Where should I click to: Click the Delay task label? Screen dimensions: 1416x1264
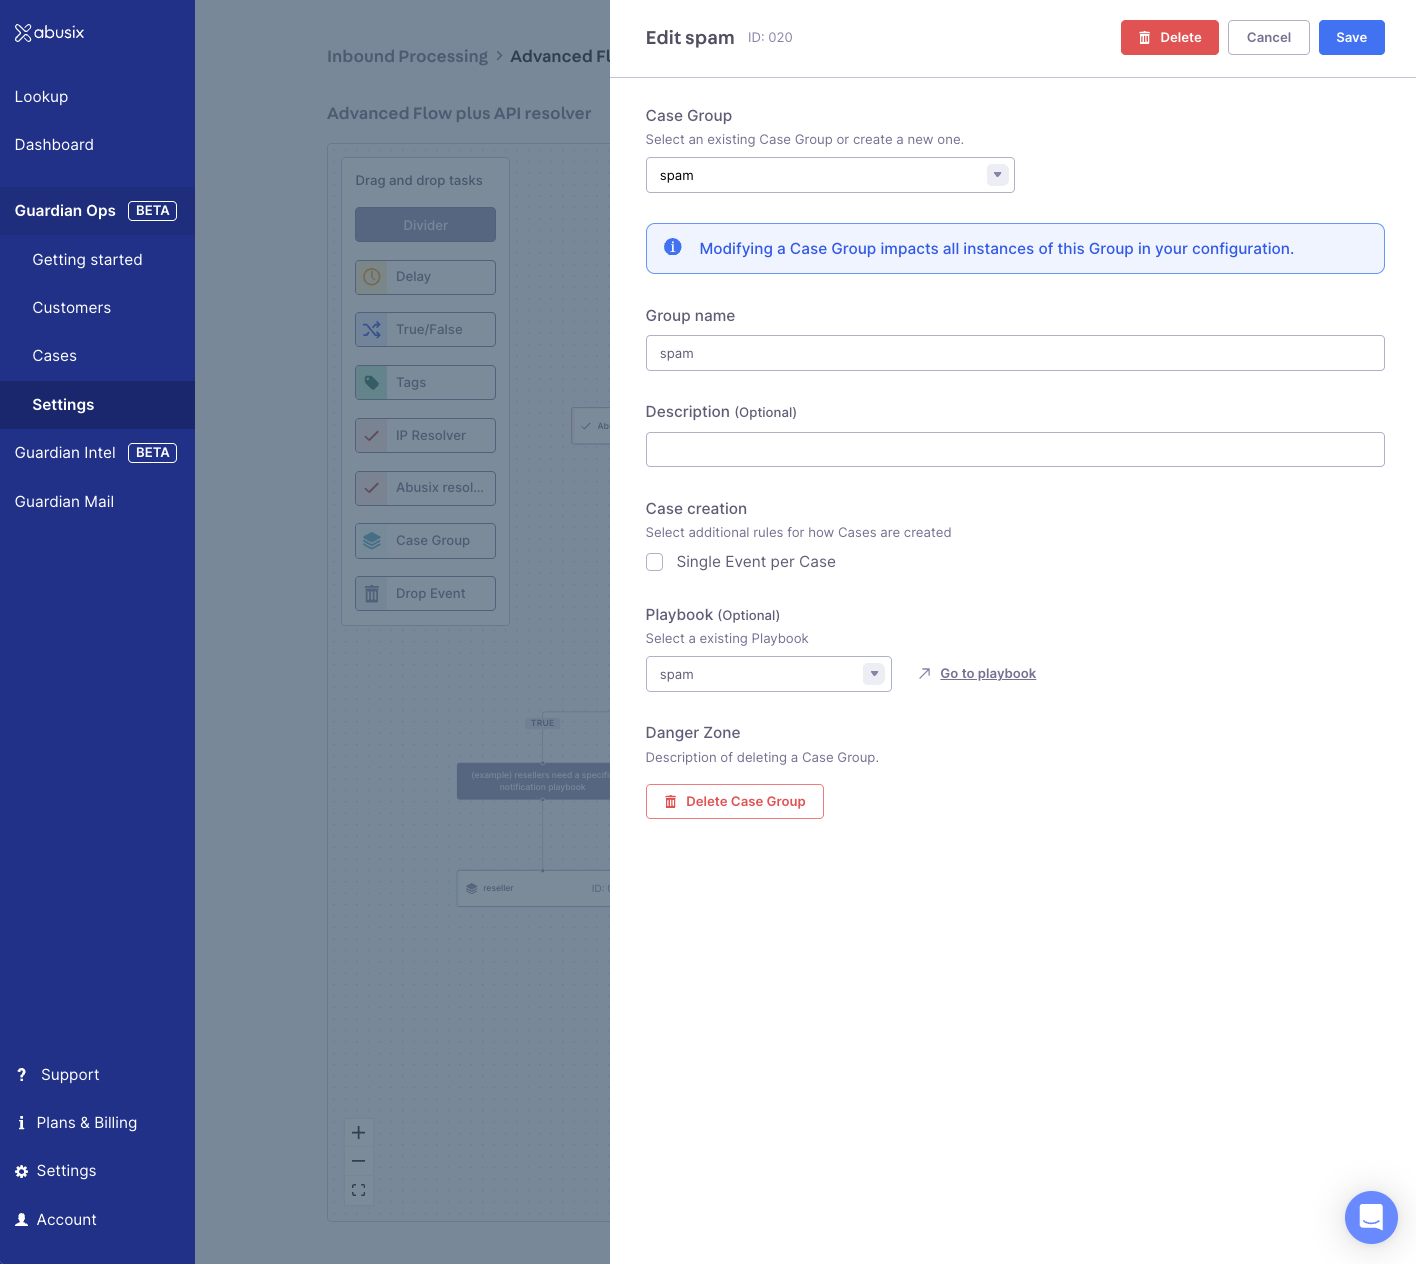coord(413,277)
